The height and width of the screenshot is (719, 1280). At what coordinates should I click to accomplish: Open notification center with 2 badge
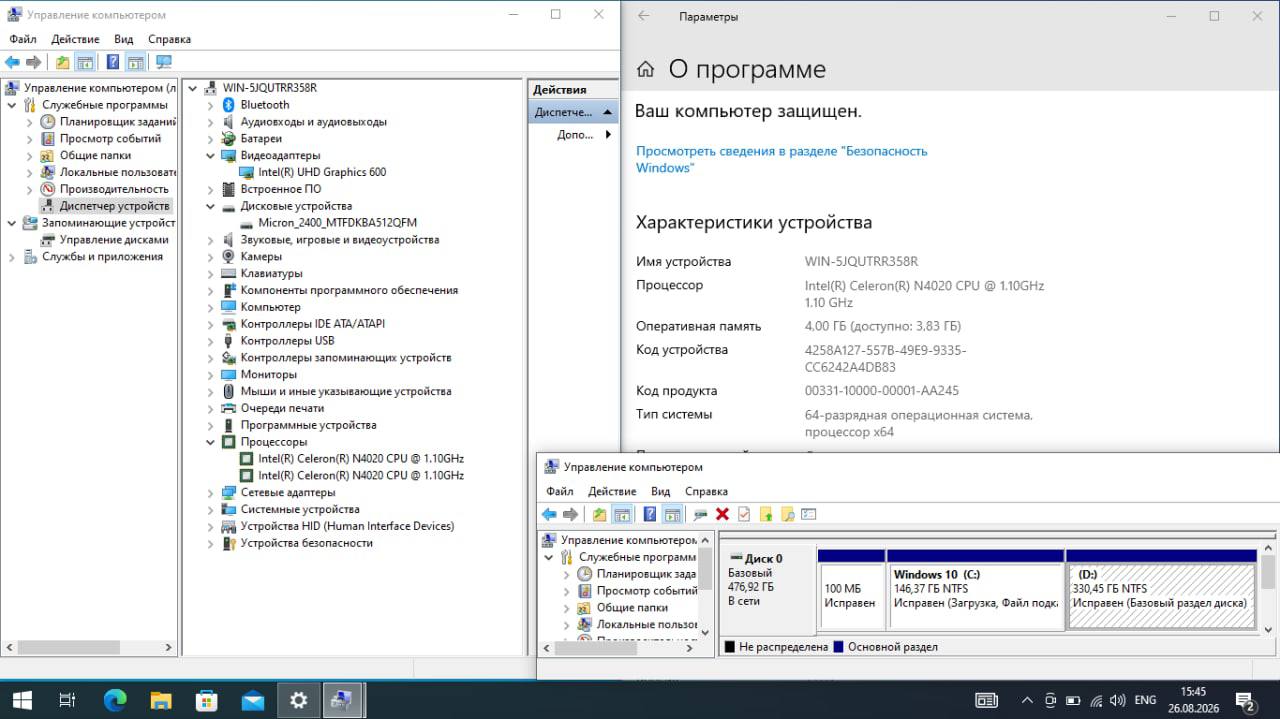click(x=1246, y=700)
